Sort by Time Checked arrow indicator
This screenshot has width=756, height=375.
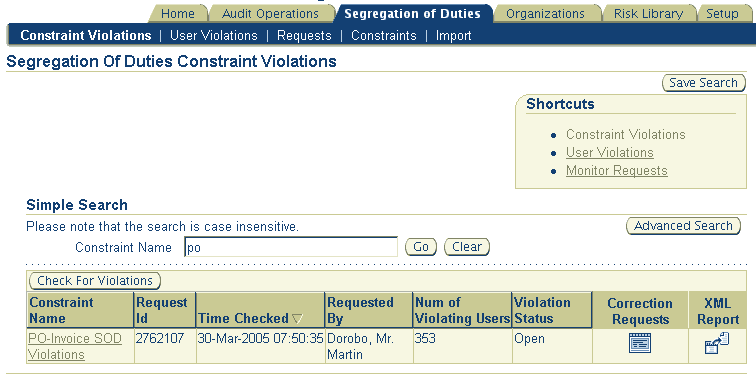[297, 319]
